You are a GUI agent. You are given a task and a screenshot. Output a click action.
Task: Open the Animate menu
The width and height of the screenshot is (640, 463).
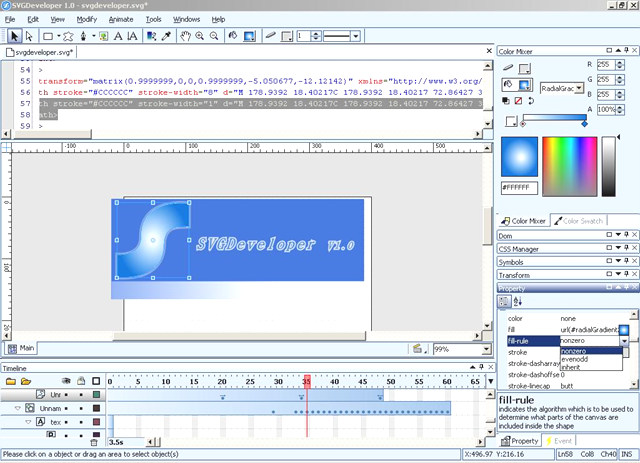(x=121, y=19)
